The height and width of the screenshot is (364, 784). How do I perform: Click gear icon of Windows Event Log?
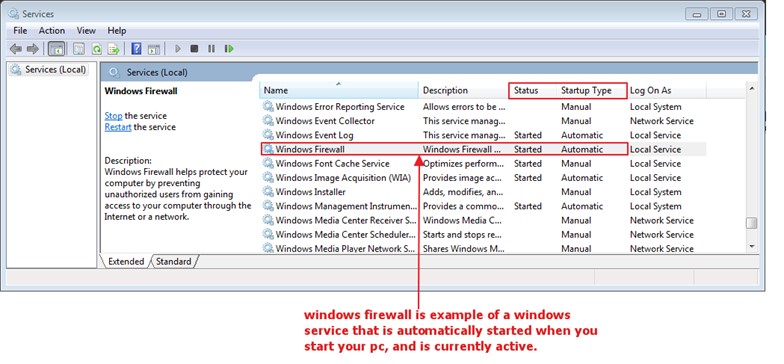pyautogui.click(x=268, y=135)
